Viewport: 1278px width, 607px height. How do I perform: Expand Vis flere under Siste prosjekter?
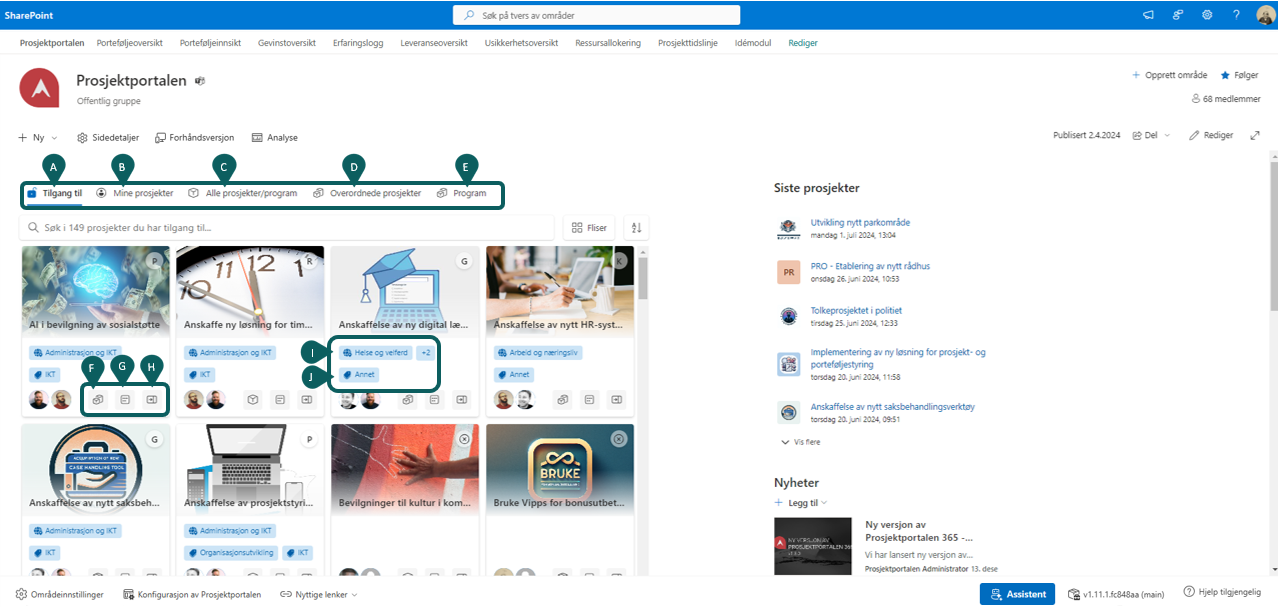[x=803, y=441]
